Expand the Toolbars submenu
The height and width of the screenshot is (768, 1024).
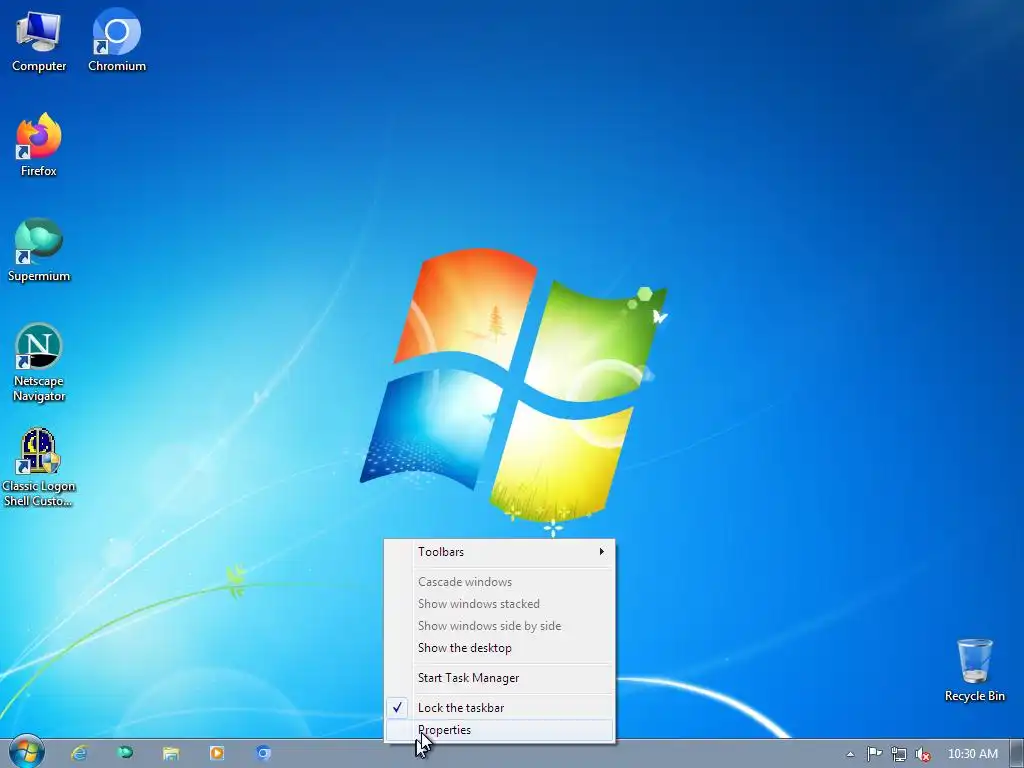click(x=500, y=552)
